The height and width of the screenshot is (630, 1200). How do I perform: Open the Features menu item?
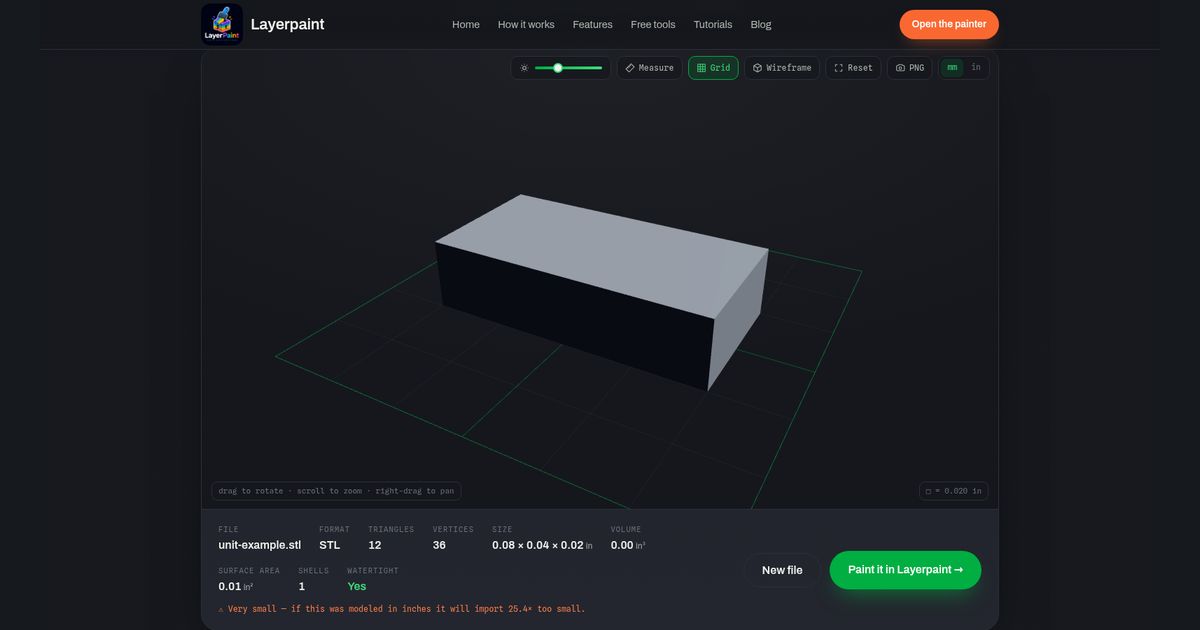pos(593,24)
